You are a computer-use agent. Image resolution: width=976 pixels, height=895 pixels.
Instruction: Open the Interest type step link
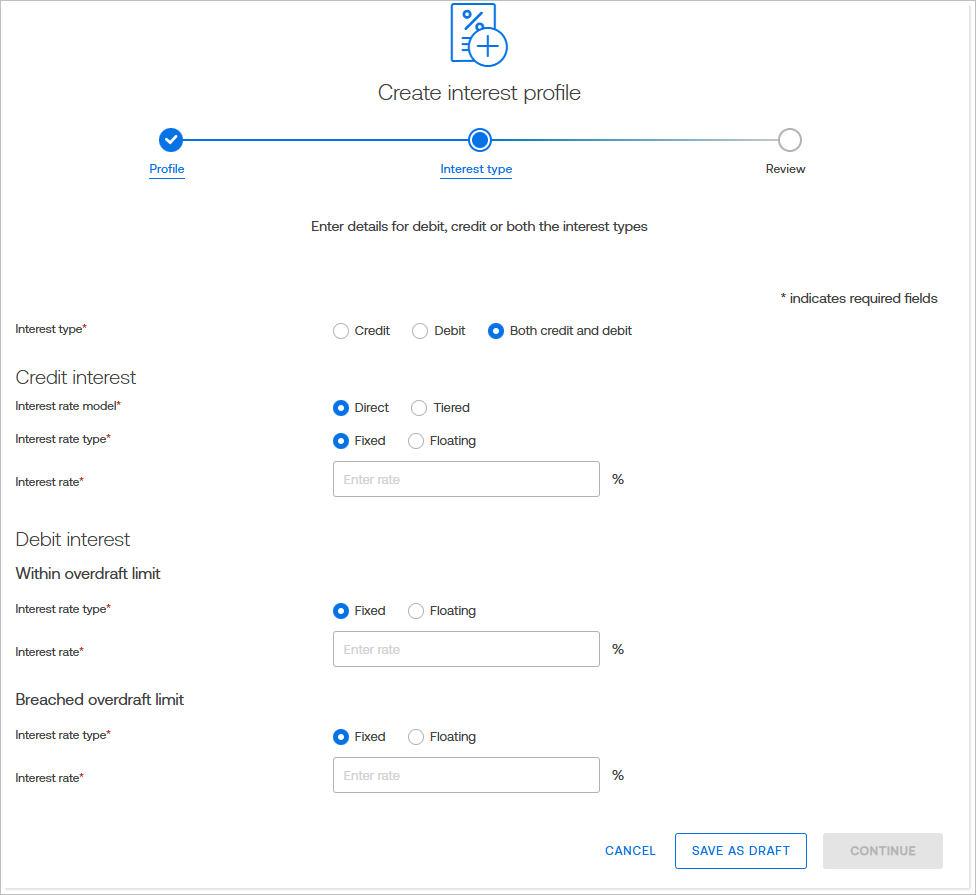[x=476, y=169]
